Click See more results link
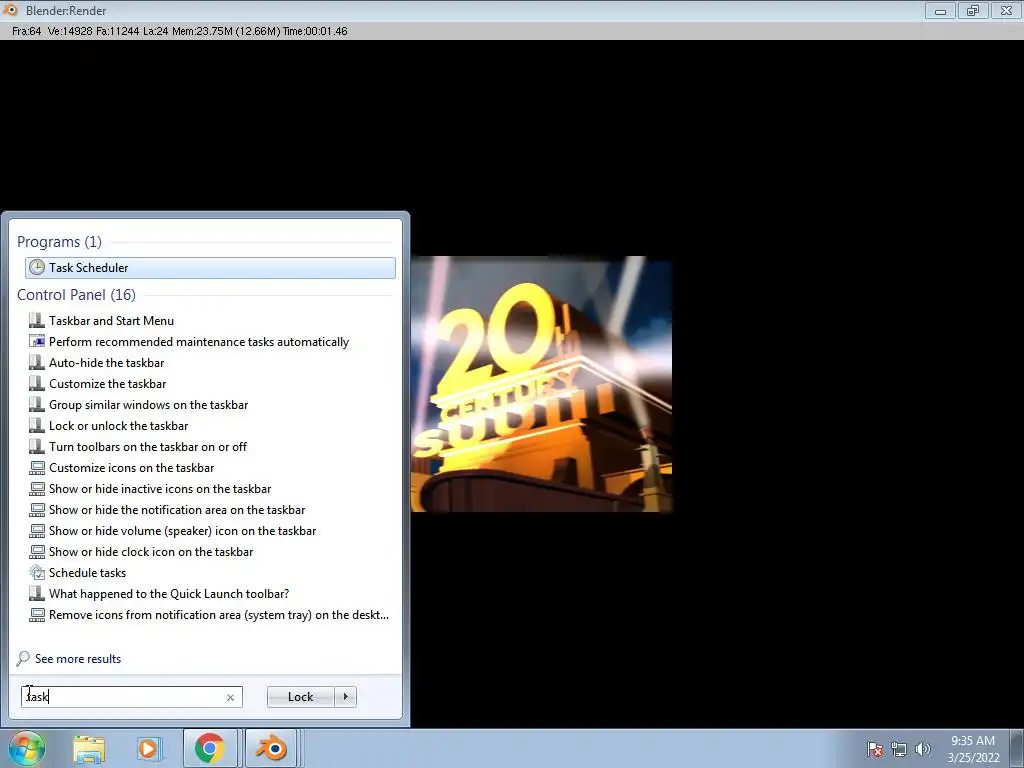This screenshot has width=1024, height=768. coord(78,659)
